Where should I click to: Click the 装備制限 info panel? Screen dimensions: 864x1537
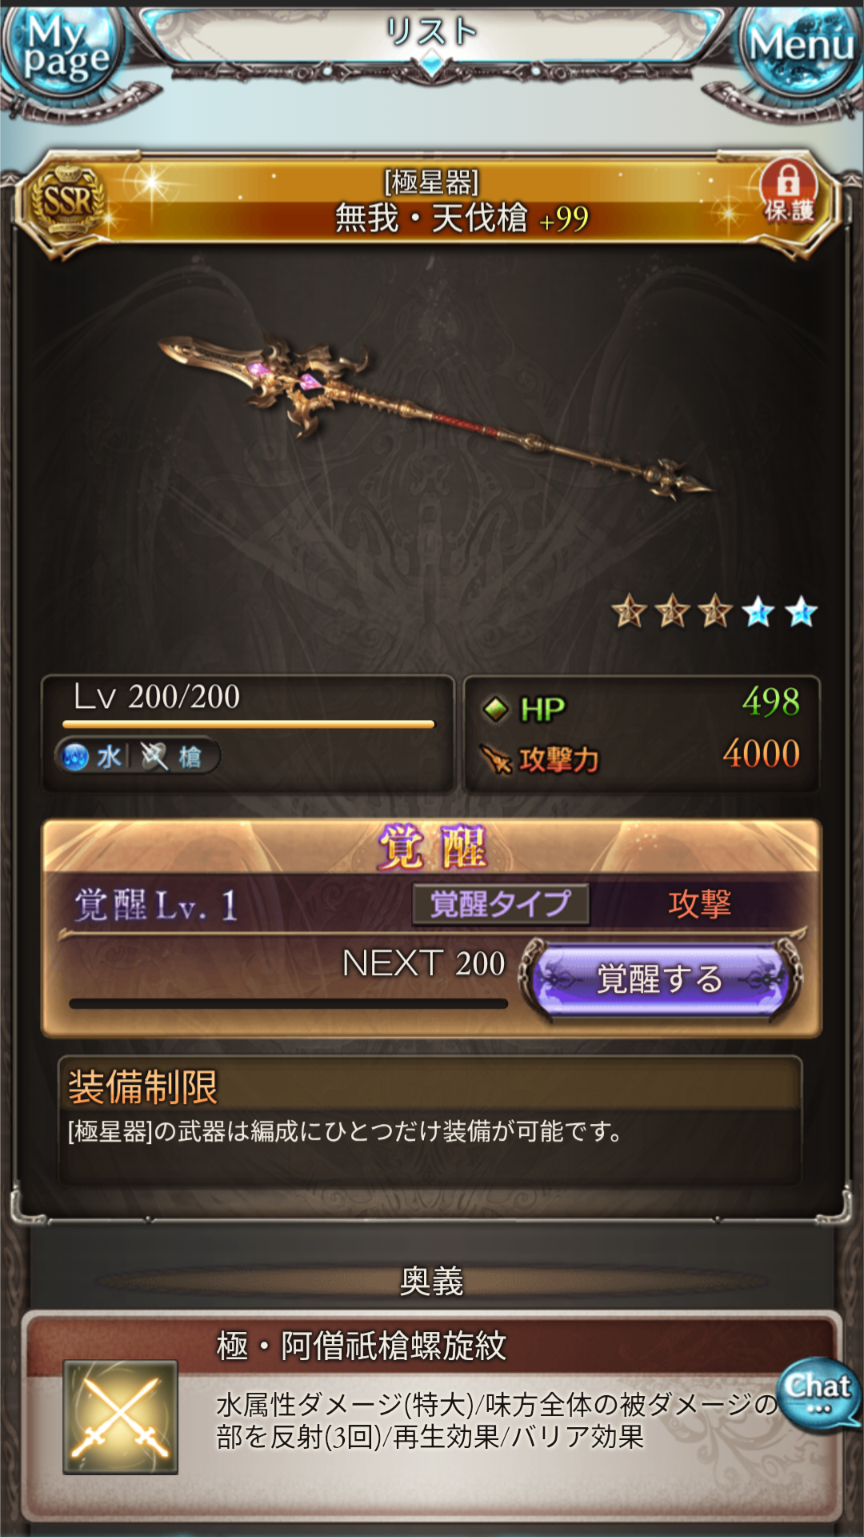point(431,1119)
